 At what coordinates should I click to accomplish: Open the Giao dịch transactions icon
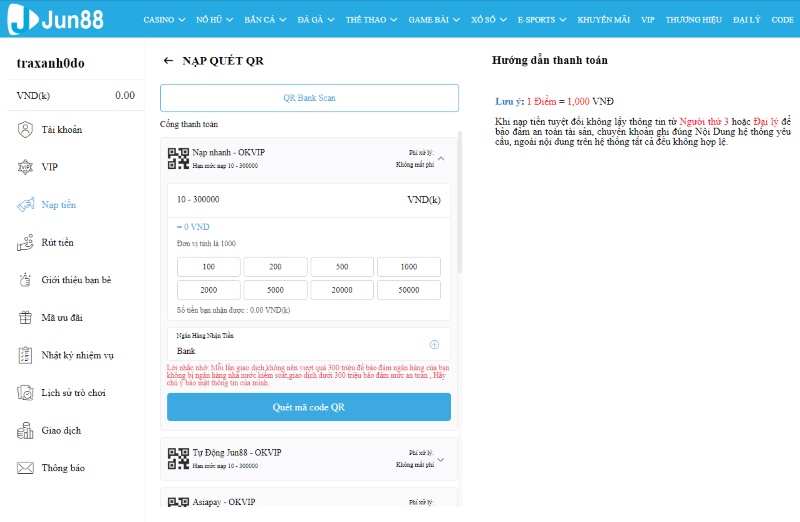[25, 430]
